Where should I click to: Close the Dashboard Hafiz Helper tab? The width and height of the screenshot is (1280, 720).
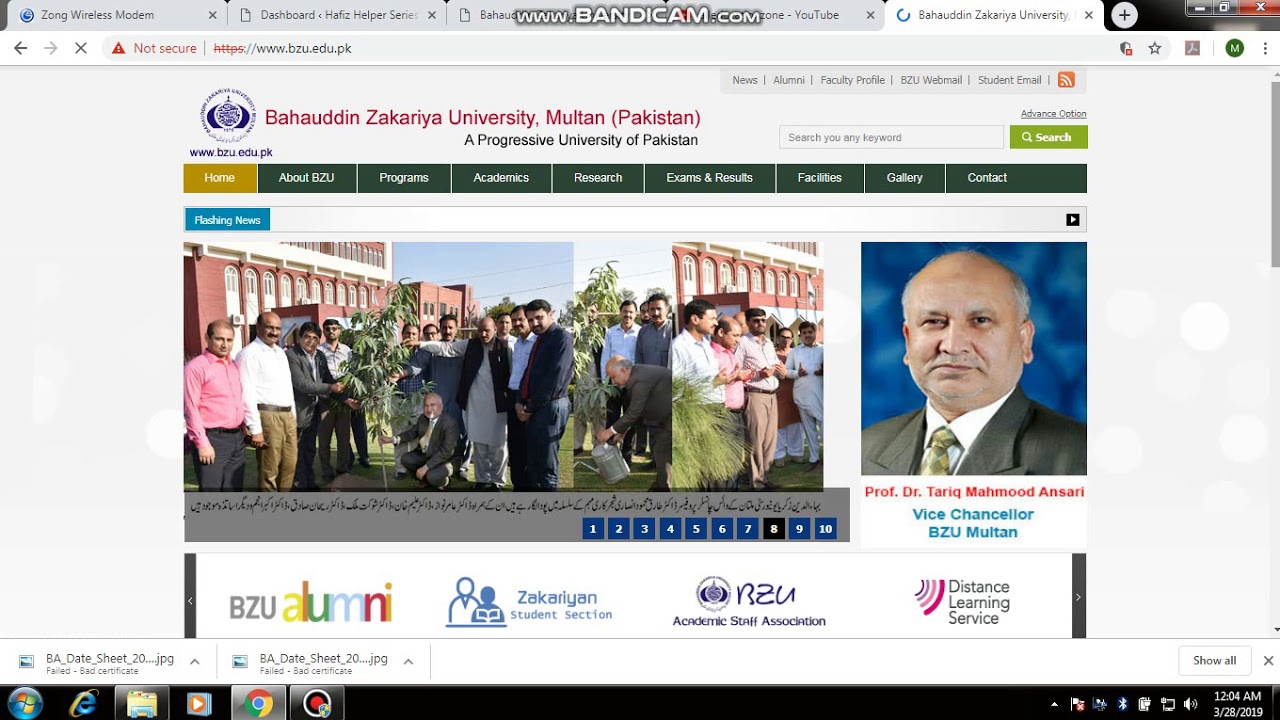pos(432,15)
